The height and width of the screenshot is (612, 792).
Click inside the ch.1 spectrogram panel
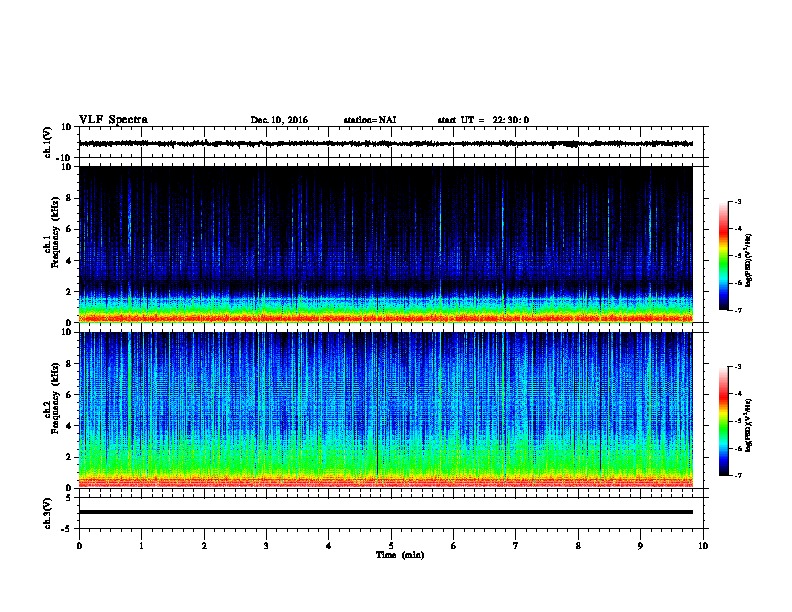pyautogui.click(x=385, y=244)
